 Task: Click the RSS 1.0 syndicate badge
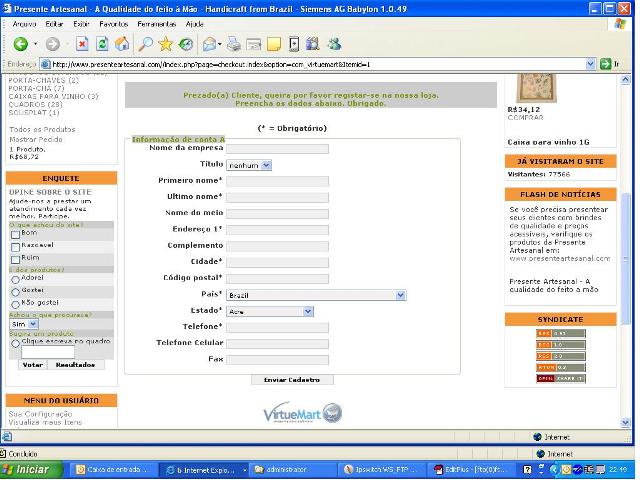click(x=560, y=345)
